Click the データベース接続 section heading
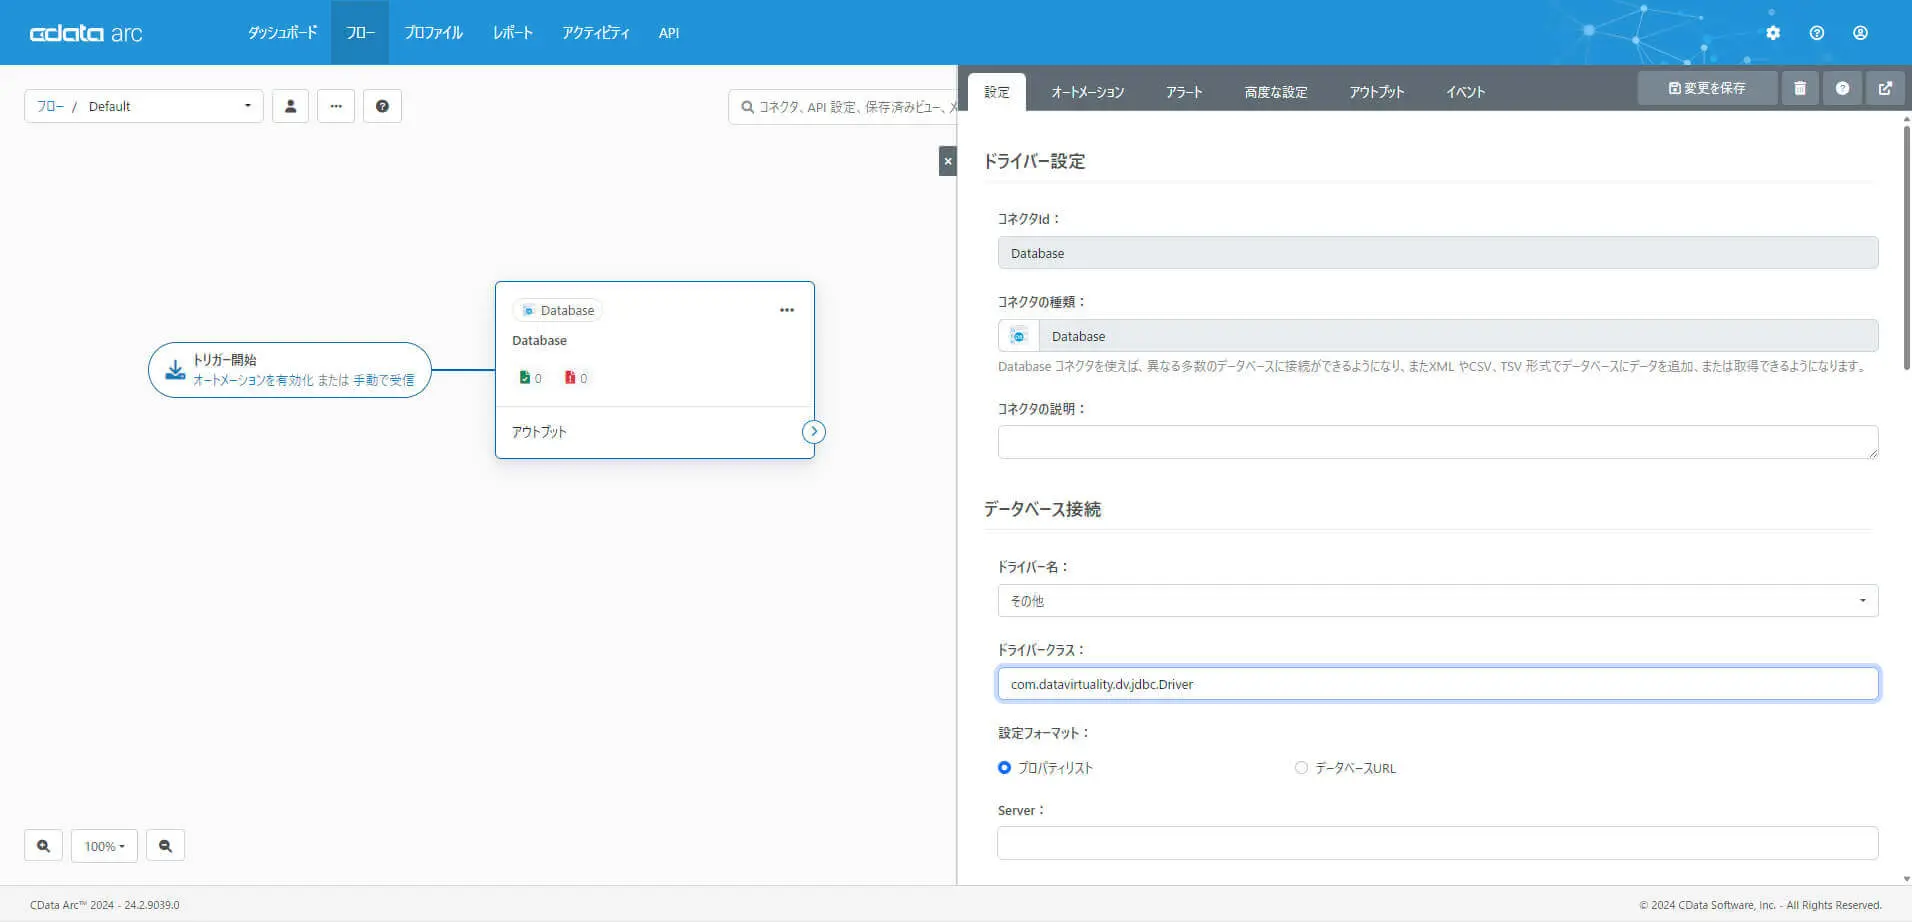Image resolution: width=1912 pixels, height=922 pixels. click(1042, 509)
